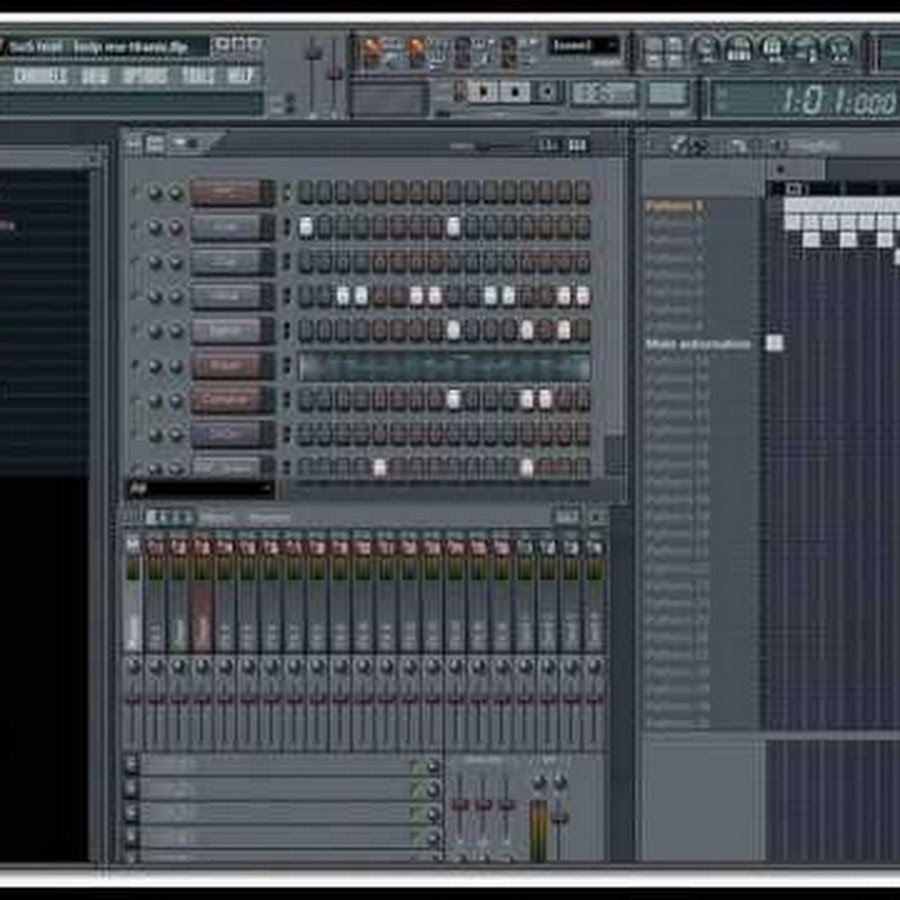900x900 pixels.
Task: Toggle the enable switch on the first mixer effect slot
Action: click(x=414, y=766)
